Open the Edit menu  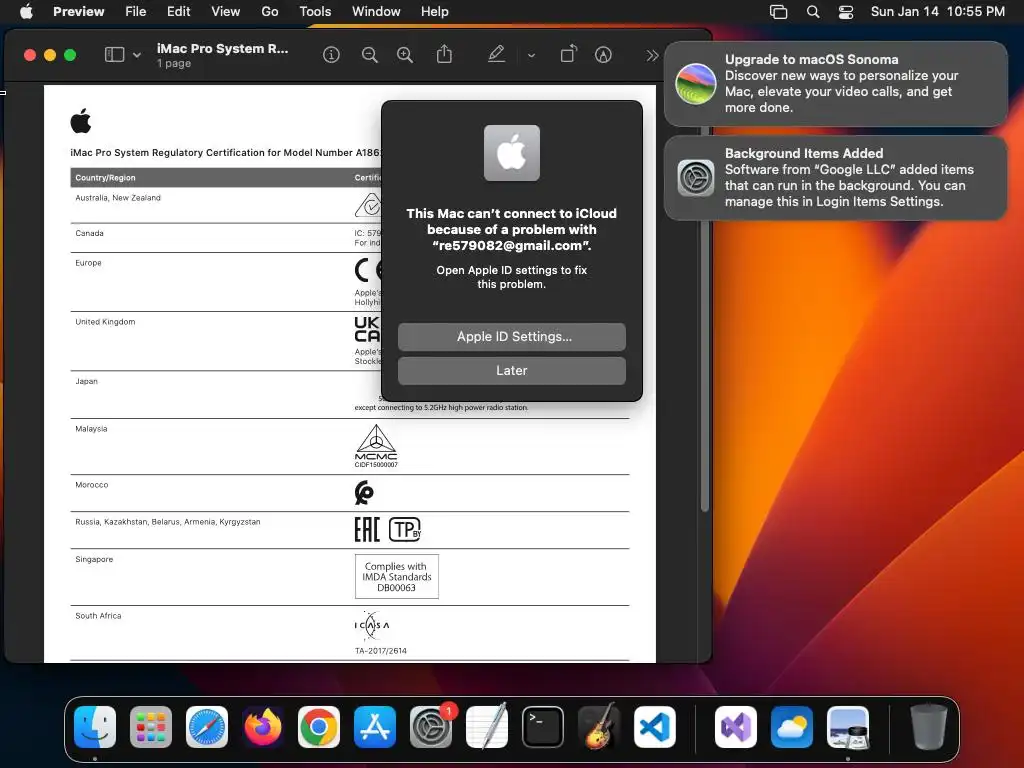[178, 11]
